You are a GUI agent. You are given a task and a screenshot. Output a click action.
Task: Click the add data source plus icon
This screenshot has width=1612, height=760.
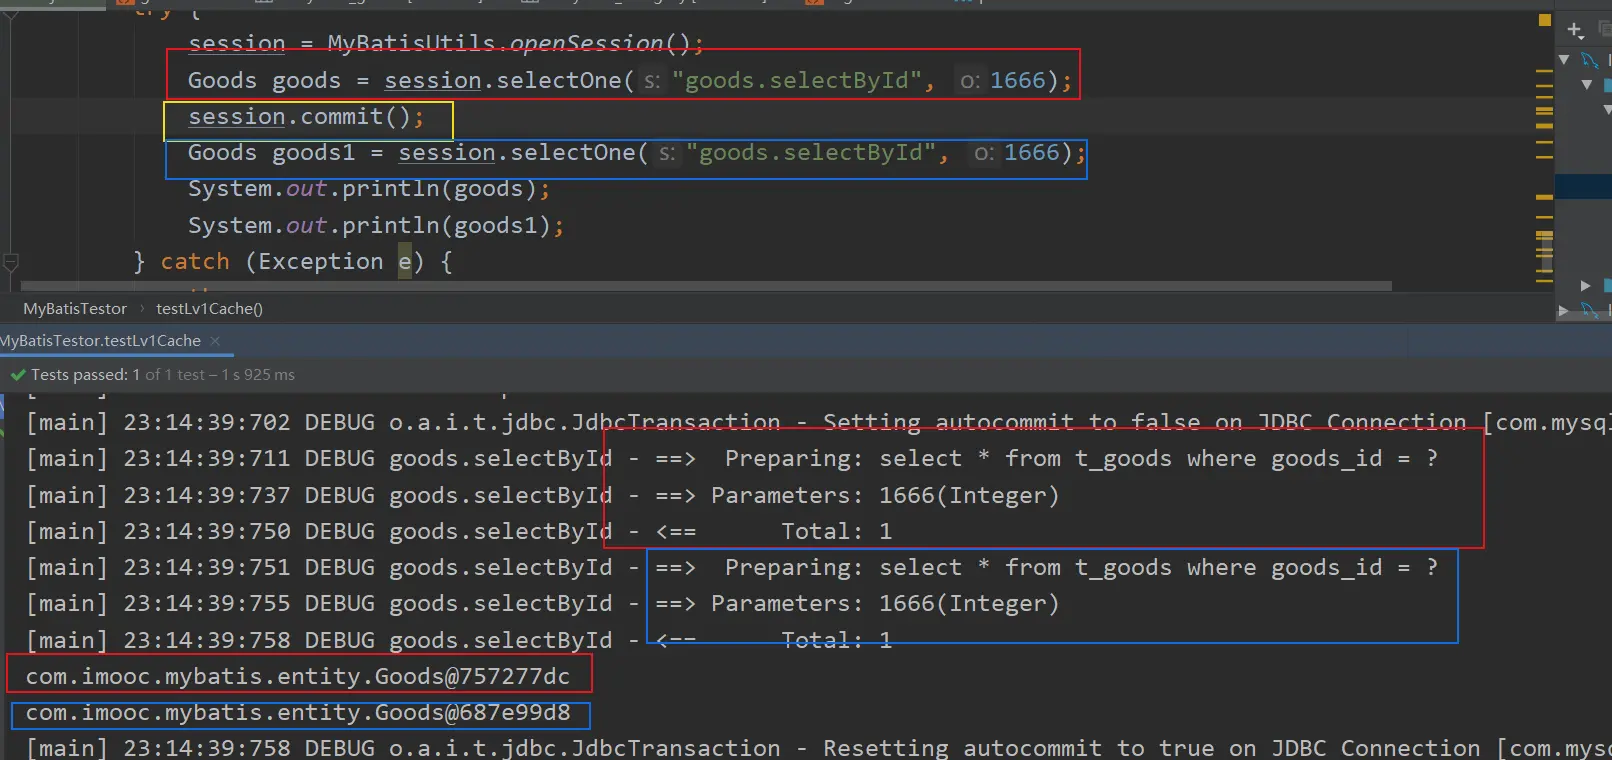[x=1575, y=29]
